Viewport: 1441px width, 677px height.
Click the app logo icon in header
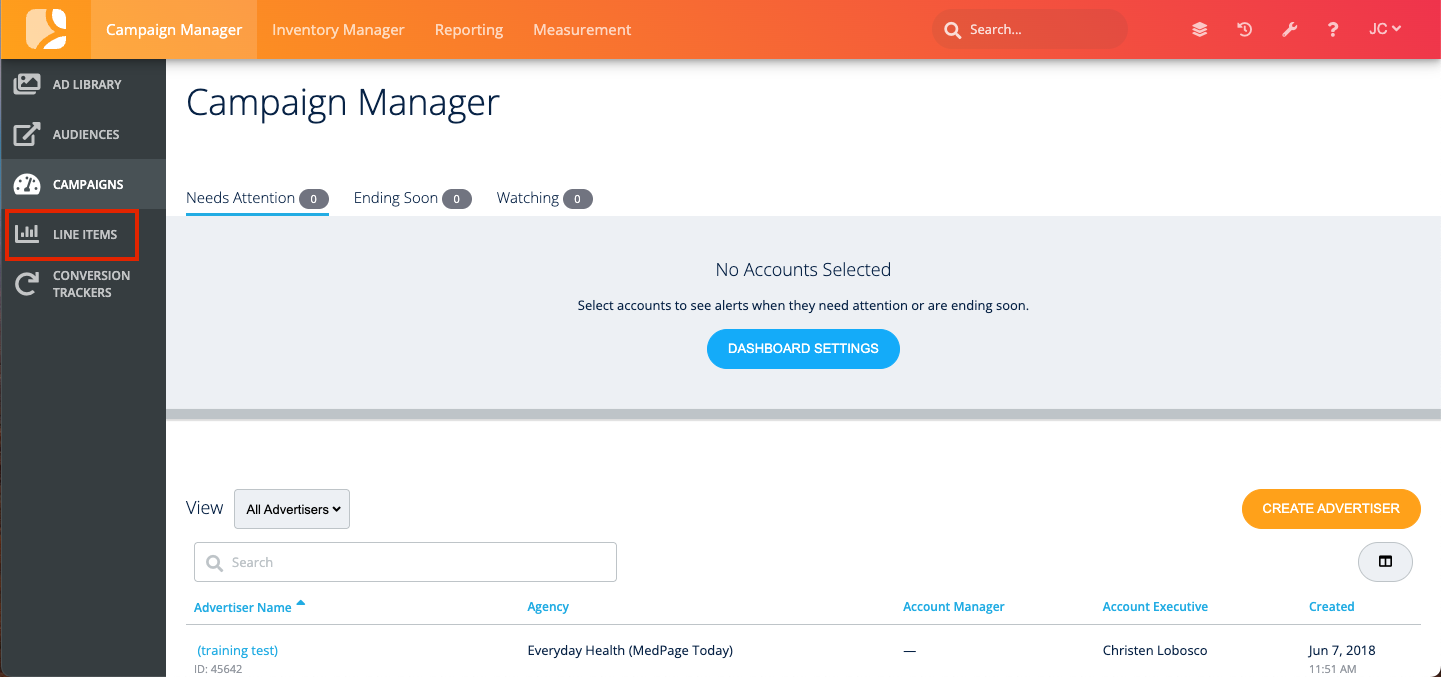click(46, 29)
